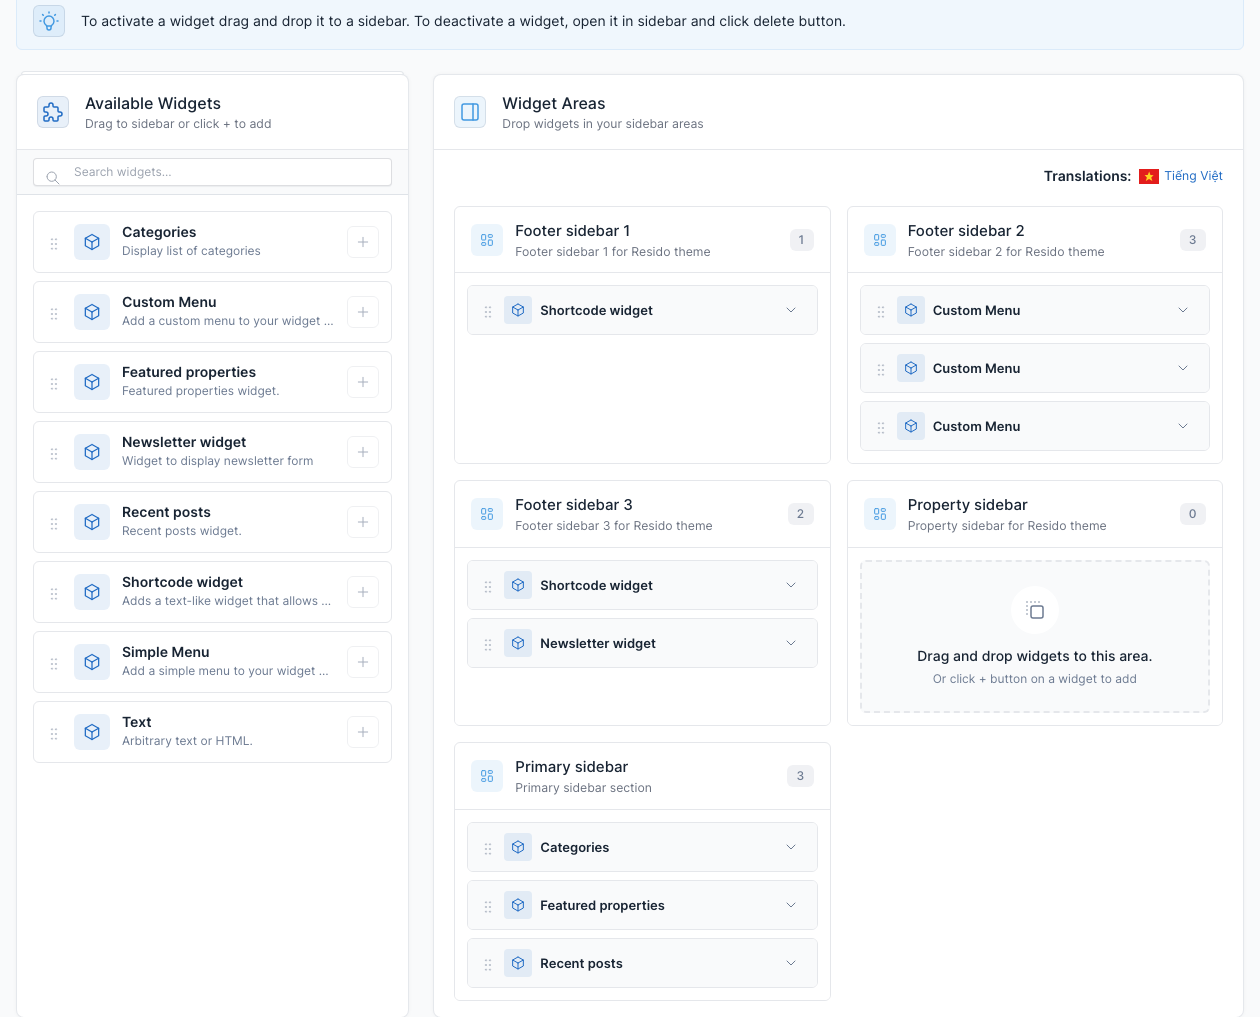The width and height of the screenshot is (1260, 1017).
Task: Expand Shortcode widget in Footer sidebar 1
Action: [x=791, y=310]
